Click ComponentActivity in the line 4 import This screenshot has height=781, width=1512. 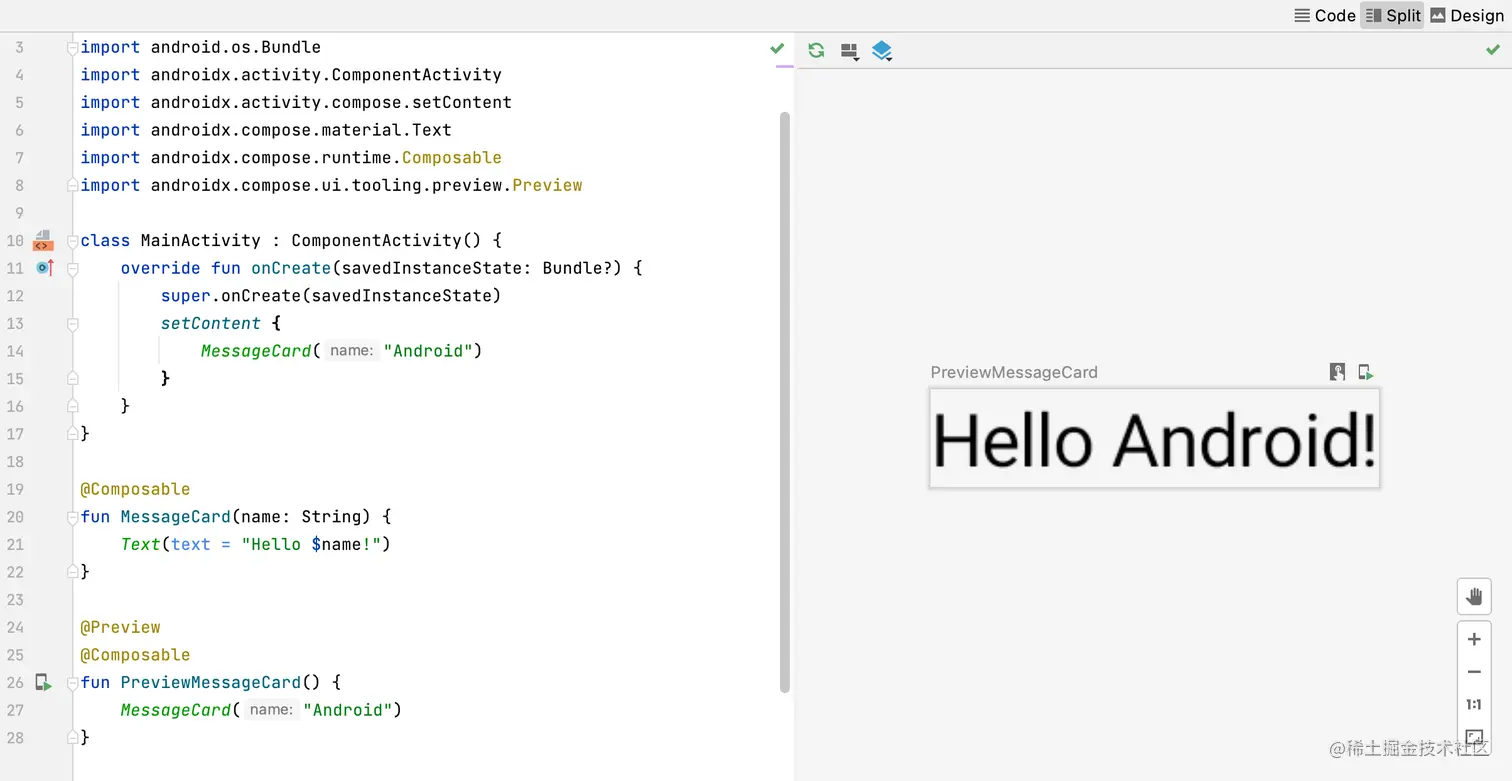(x=416, y=75)
